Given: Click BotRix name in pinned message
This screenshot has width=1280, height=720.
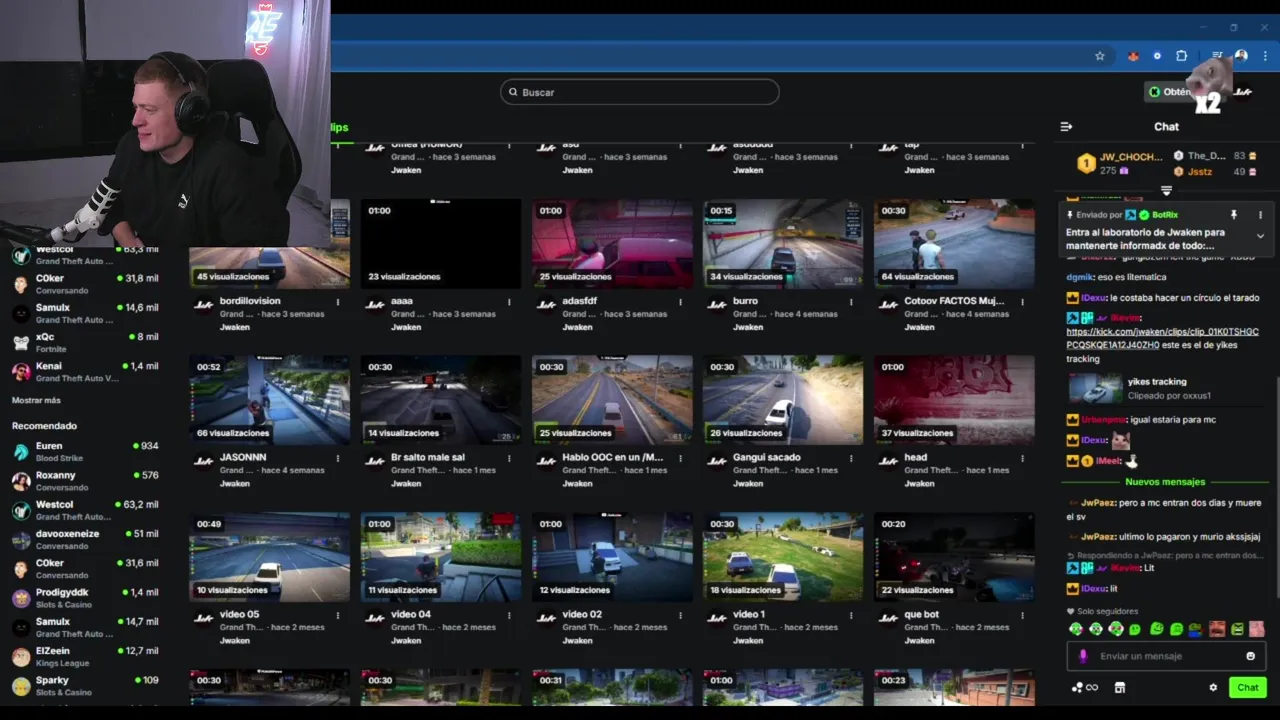Looking at the screenshot, I should (x=1165, y=215).
